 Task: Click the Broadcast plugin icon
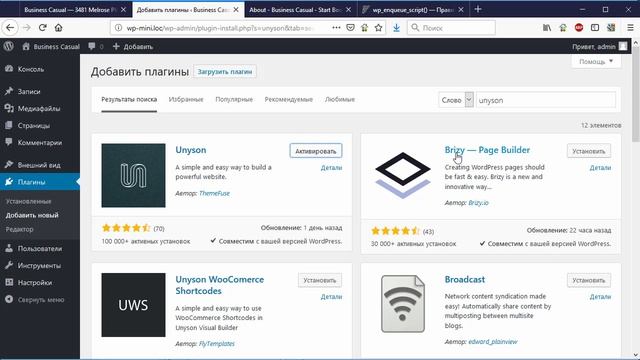[x=403, y=304]
